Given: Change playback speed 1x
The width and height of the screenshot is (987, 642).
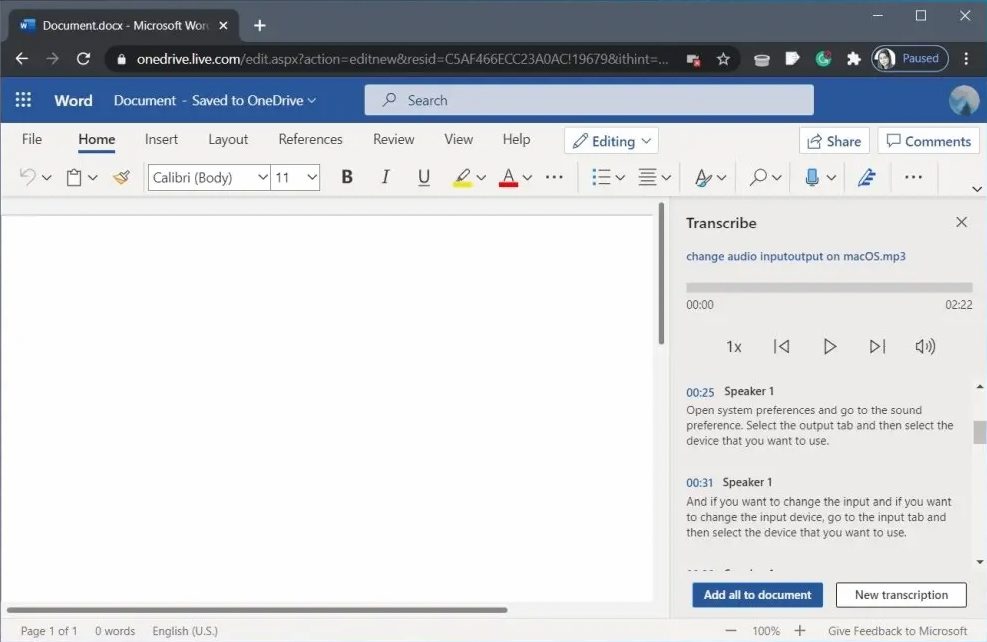Looking at the screenshot, I should 734,347.
